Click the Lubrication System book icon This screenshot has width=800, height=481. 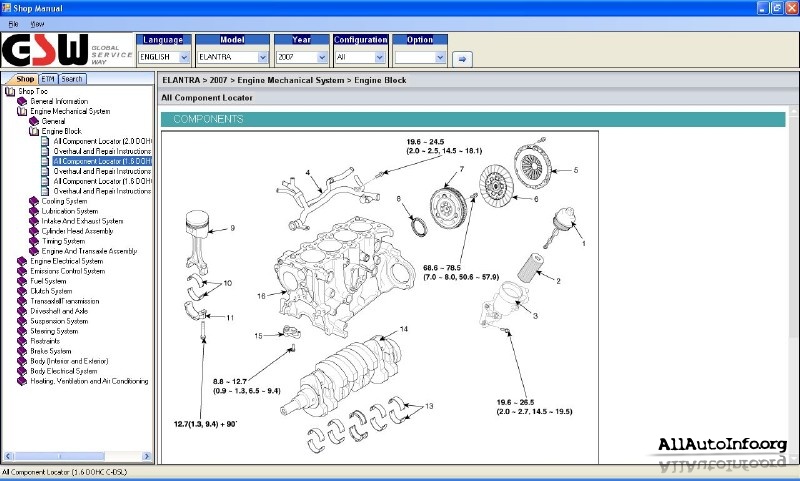point(34,211)
